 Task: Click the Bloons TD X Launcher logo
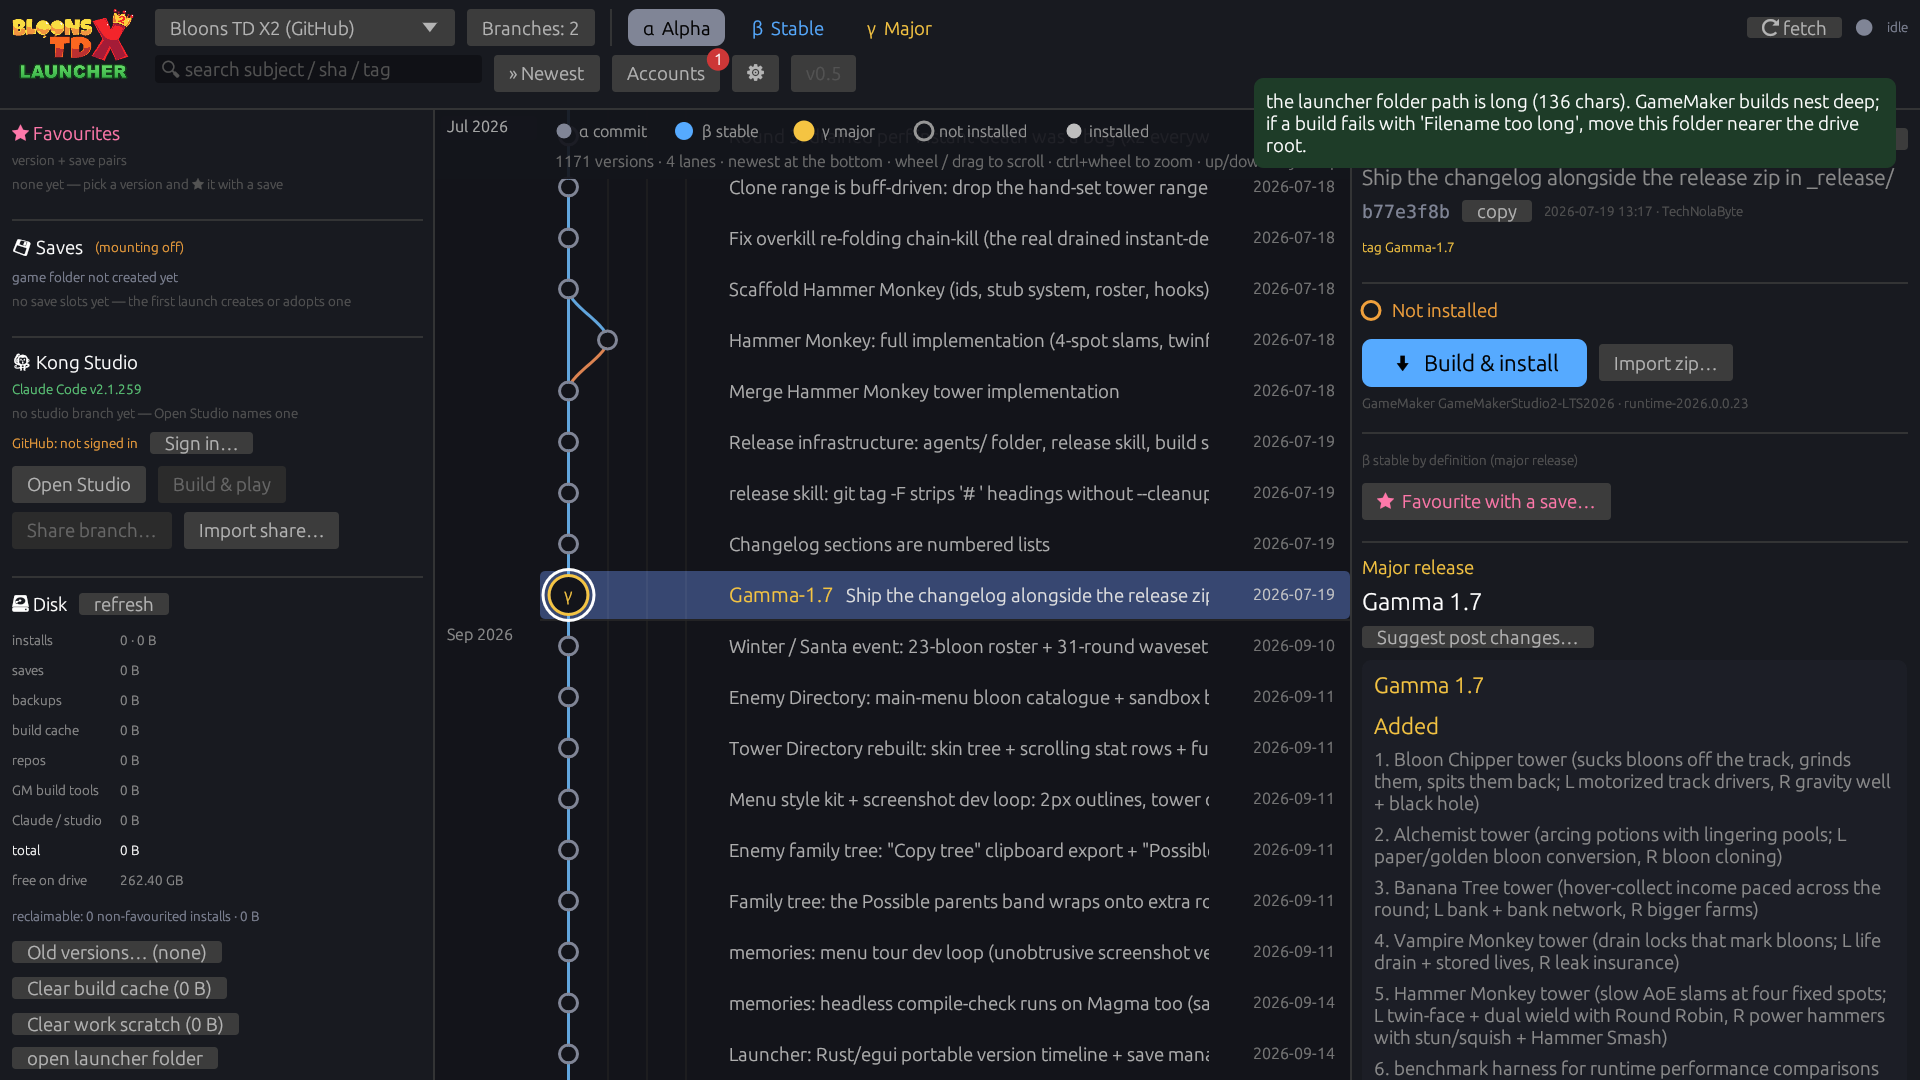pos(73,45)
